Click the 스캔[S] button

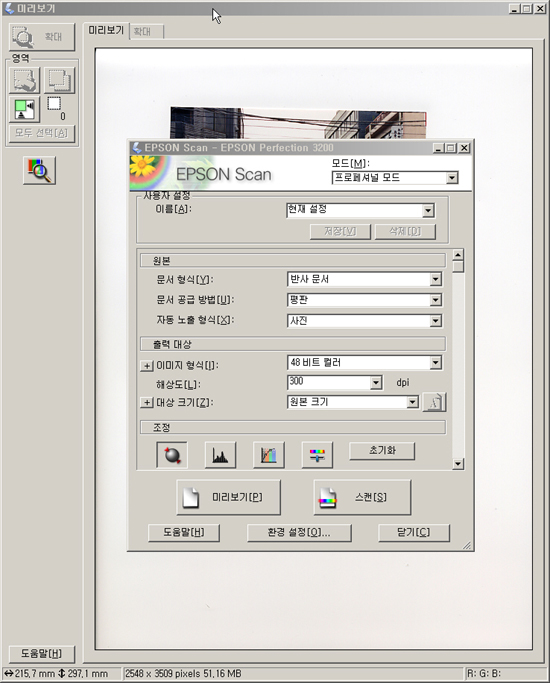click(362, 497)
